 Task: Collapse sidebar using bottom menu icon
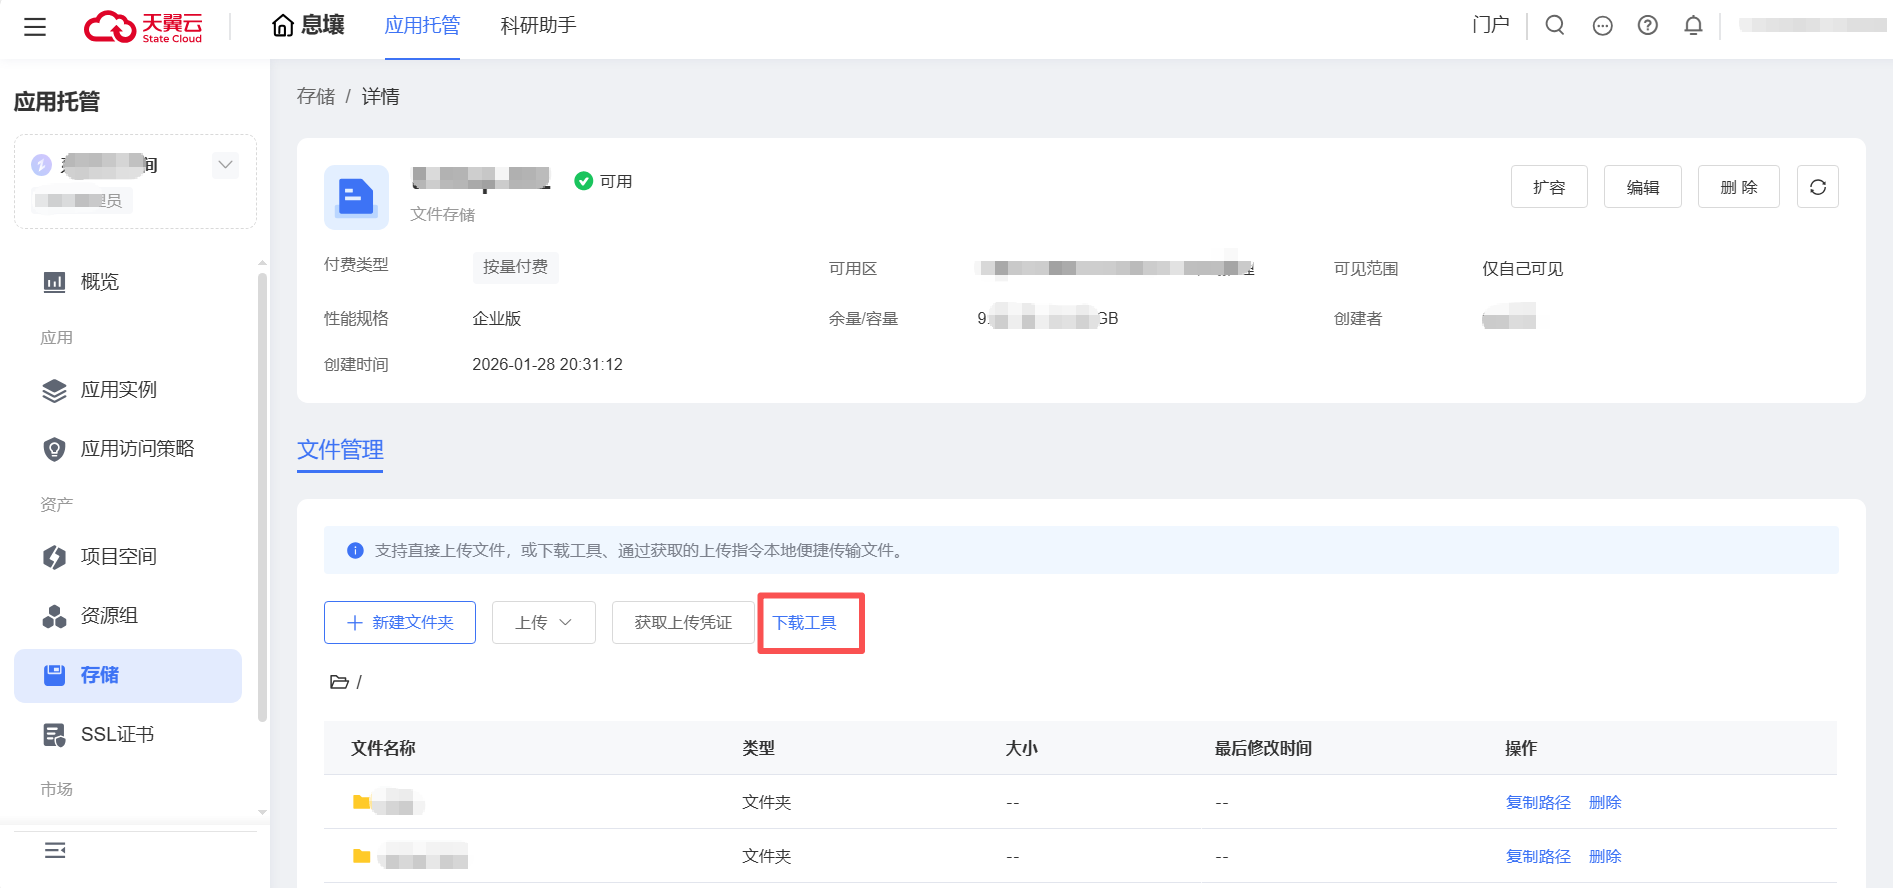[55, 850]
